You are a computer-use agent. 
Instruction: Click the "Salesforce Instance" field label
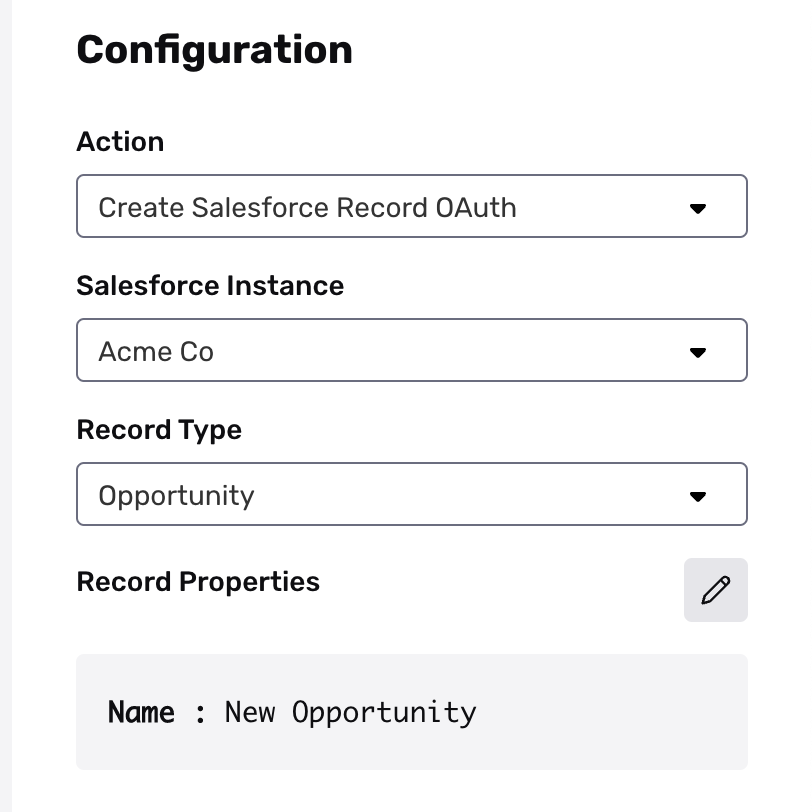click(x=210, y=286)
